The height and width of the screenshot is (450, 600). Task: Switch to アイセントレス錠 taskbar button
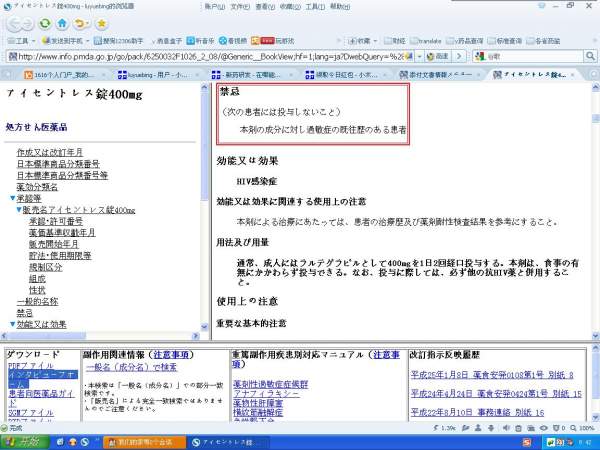tap(228, 442)
